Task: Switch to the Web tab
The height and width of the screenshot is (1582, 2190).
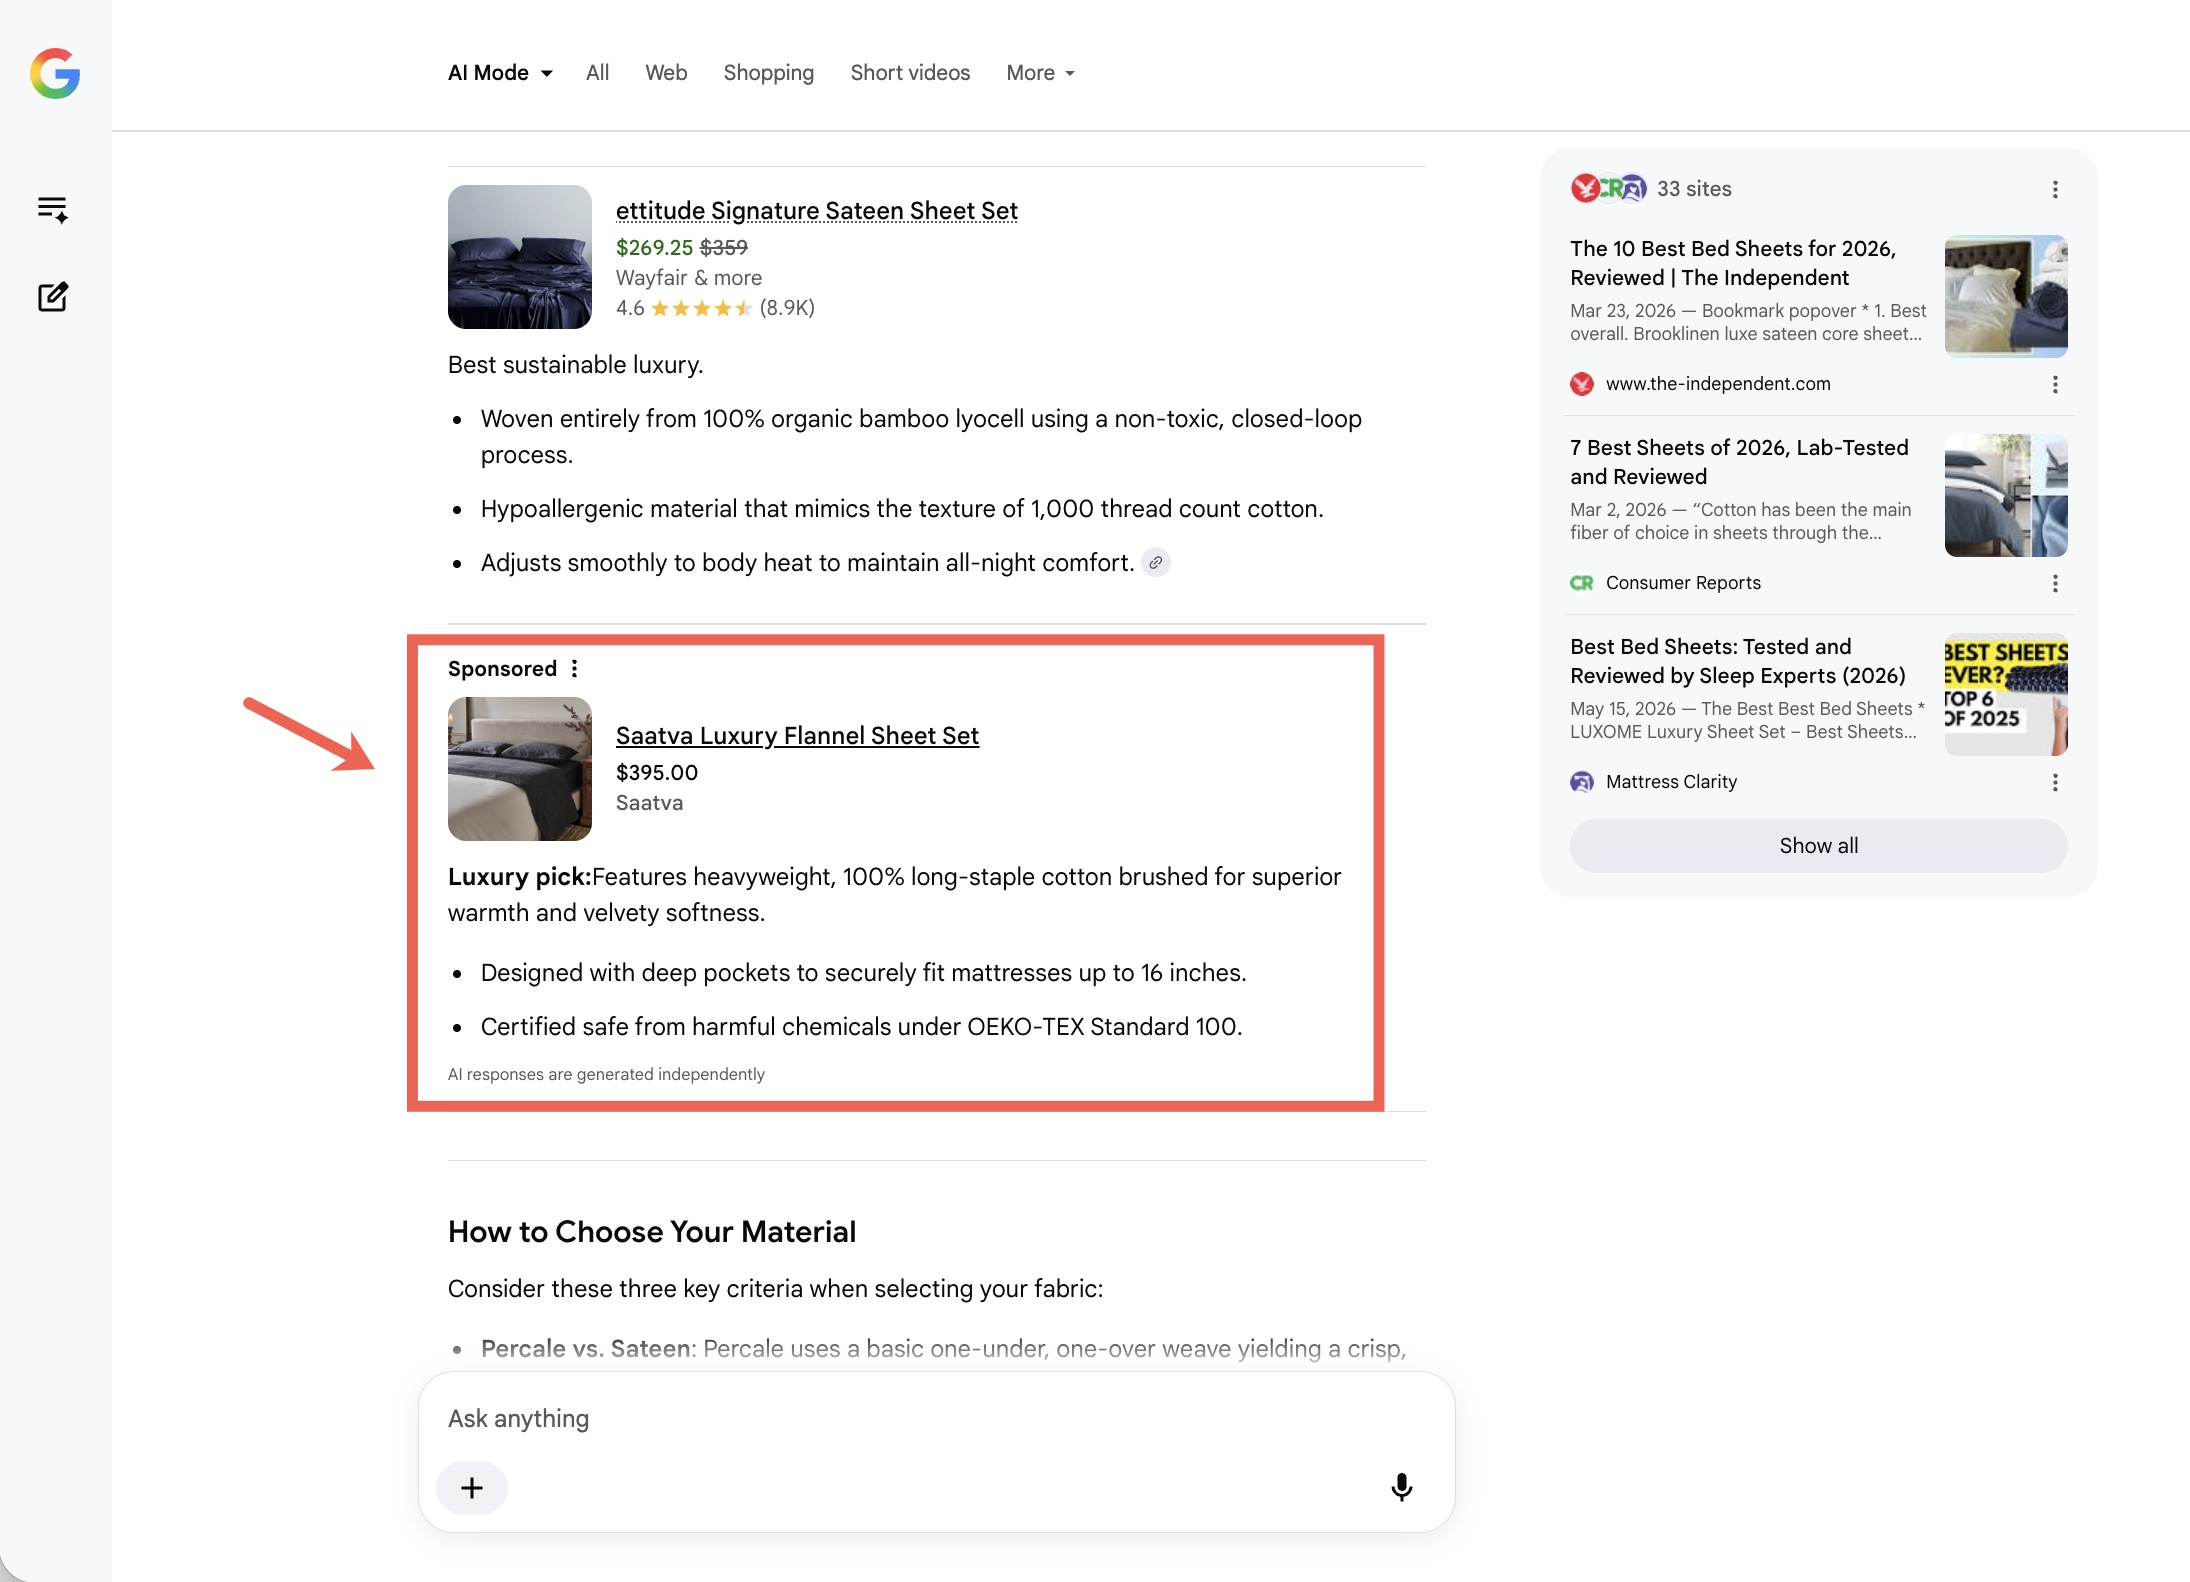Action: (x=666, y=73)
